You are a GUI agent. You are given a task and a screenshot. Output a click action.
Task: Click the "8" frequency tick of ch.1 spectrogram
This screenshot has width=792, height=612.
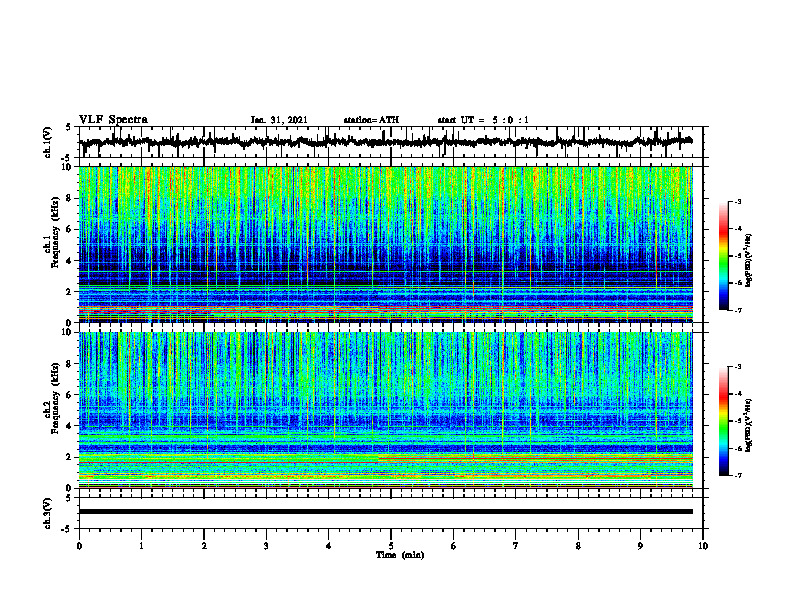(x=70, y=198)
